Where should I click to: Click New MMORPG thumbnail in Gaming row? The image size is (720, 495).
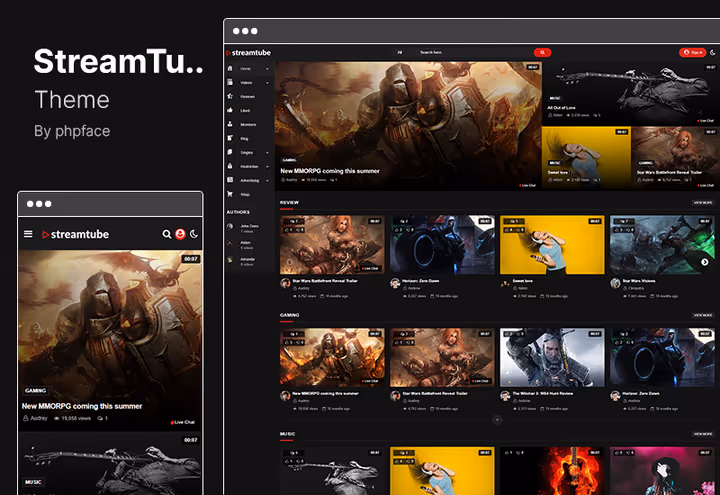332,357
